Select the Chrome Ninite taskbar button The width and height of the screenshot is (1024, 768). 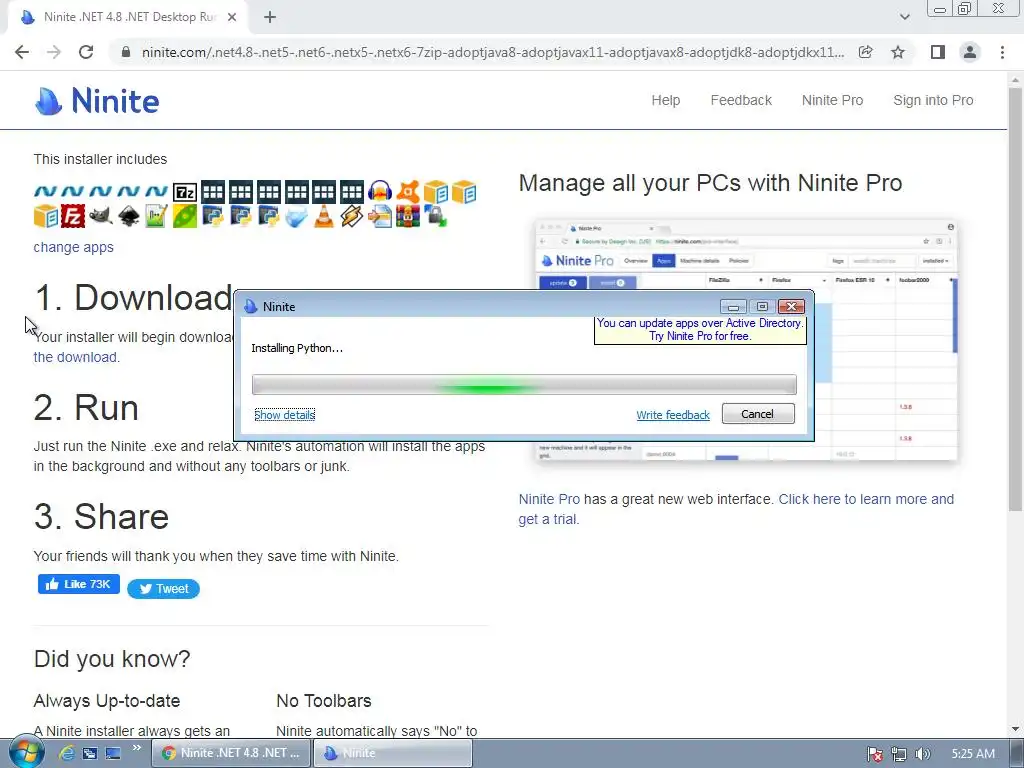pos(232,753)
